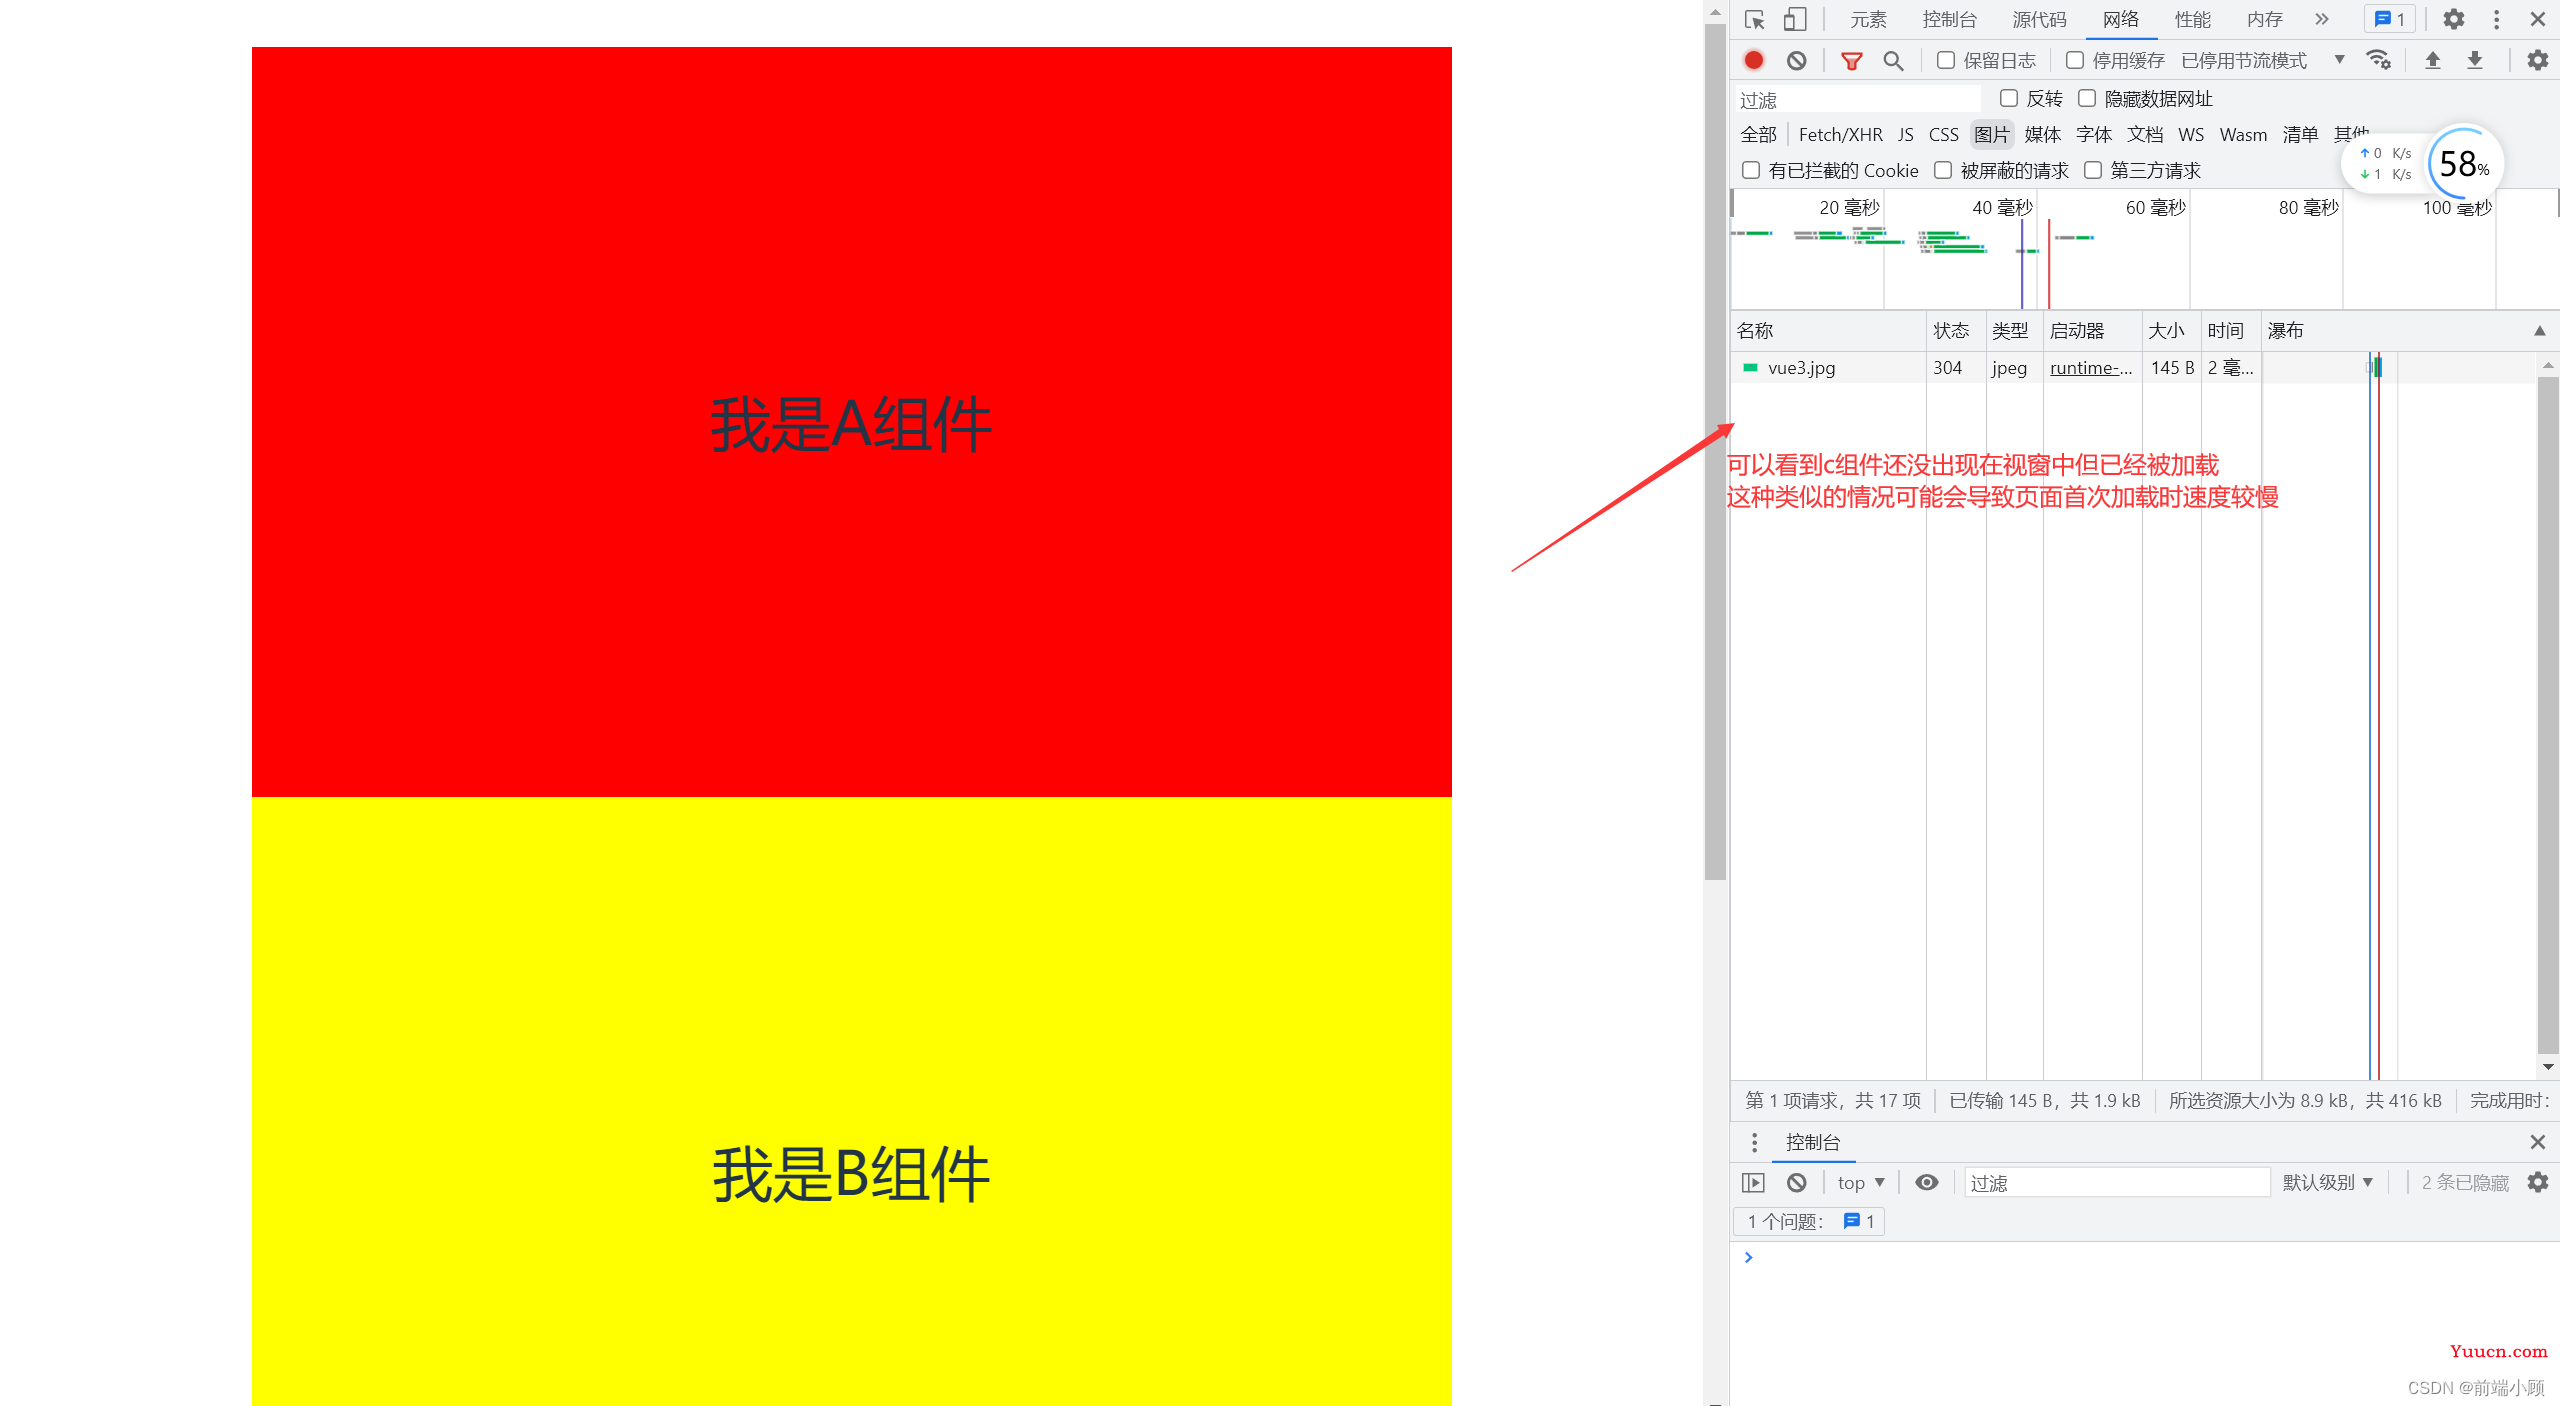Screen dimensions: 2560x1406
Task: Sort by the waterfall column arrow
Action: coord(2539,331)
